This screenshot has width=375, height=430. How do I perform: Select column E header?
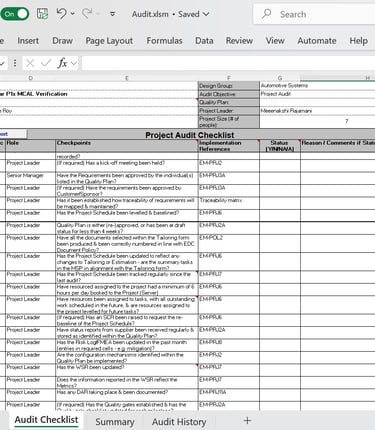coord(127,78)
